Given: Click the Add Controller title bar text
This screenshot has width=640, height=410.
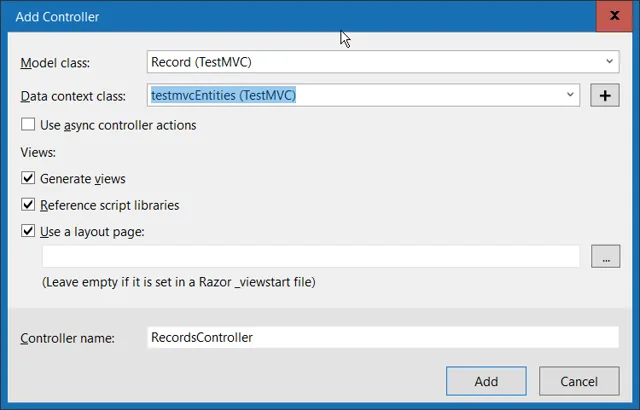Looking at the screenshot, I should pyautogui.click(x=57, y=17).
